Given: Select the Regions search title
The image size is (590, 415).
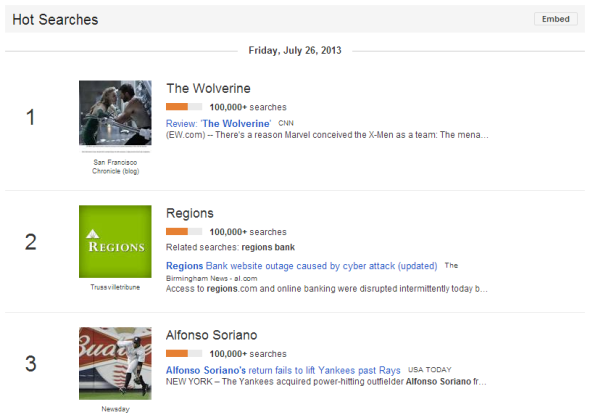Looking at the screenshot, I should (x=190, y=213).
